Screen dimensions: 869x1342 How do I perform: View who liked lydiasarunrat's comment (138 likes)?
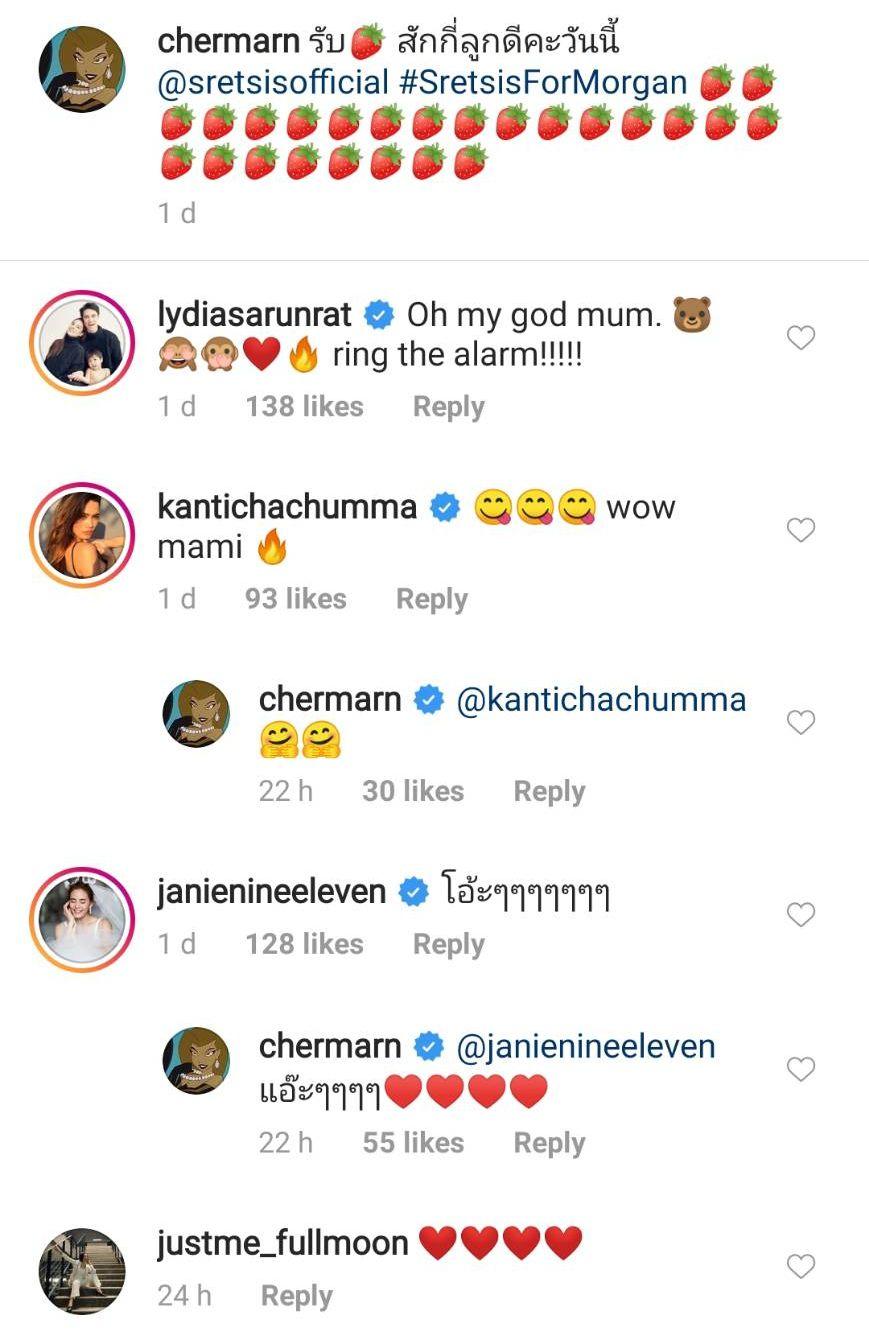(305, 407)
